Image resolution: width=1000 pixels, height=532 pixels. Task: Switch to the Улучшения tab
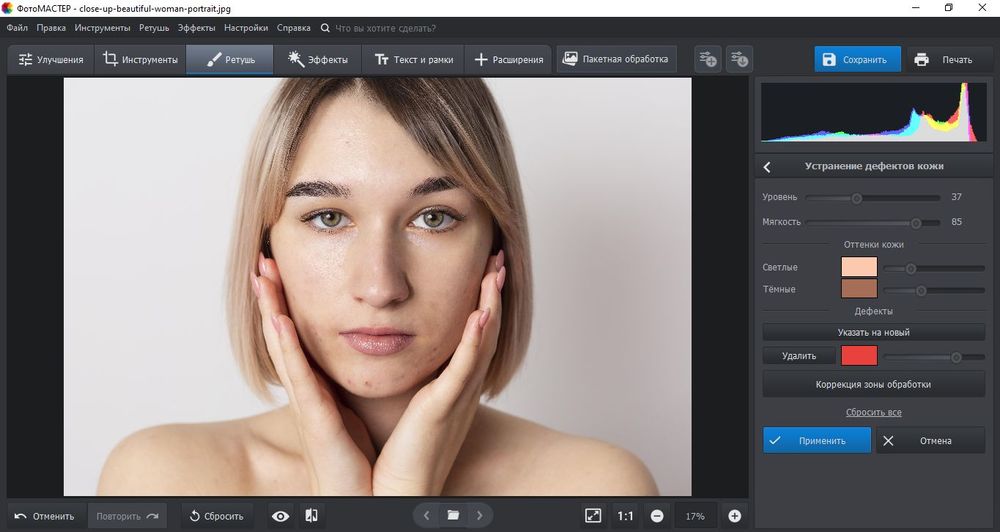click(x=51, y=59)
